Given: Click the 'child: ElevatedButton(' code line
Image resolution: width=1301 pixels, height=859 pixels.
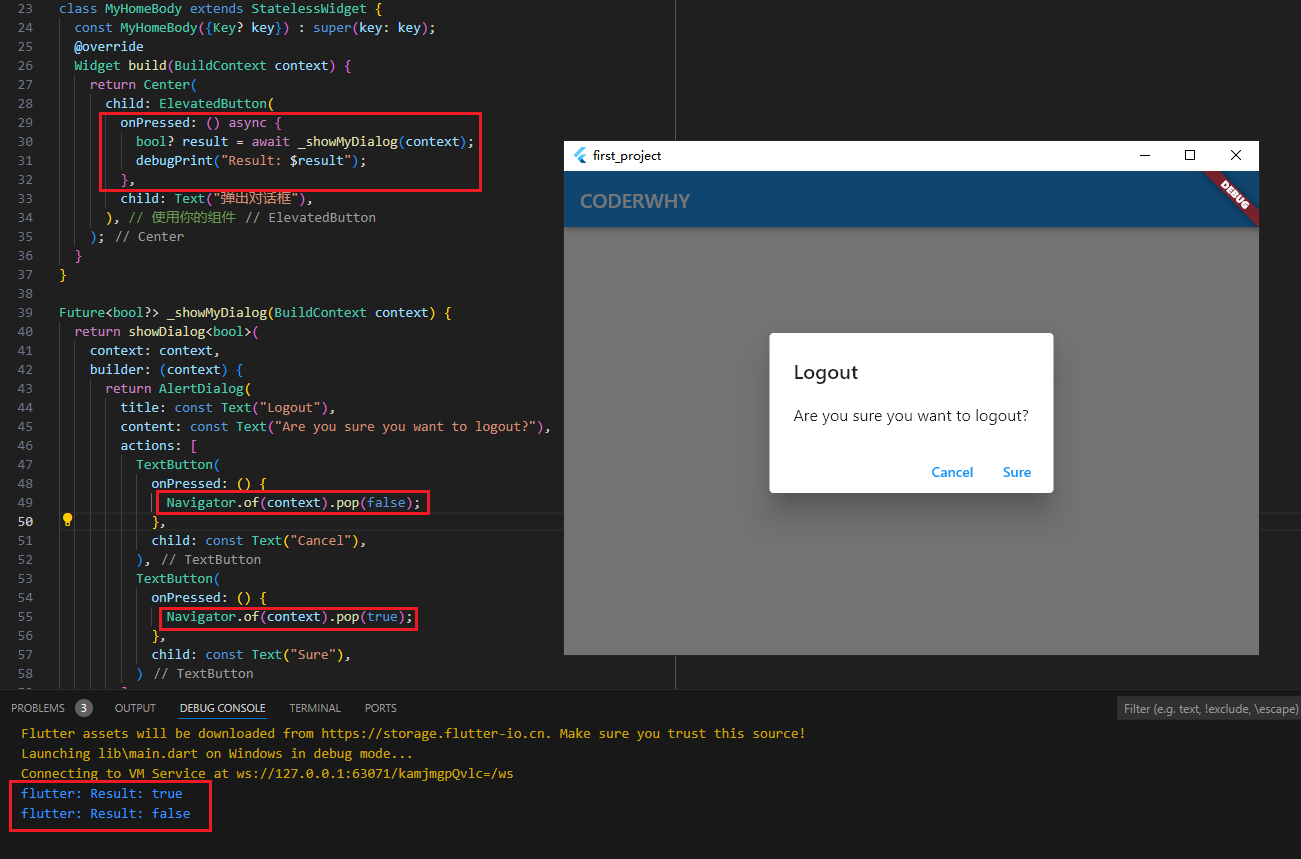Looking at the screenshot, I should click(x=190, y=103).
